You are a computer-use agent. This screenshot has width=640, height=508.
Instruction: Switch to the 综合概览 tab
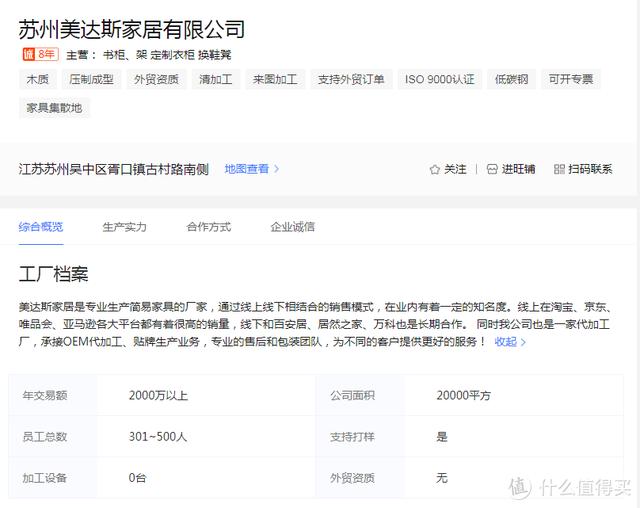(x=41, y=227)
